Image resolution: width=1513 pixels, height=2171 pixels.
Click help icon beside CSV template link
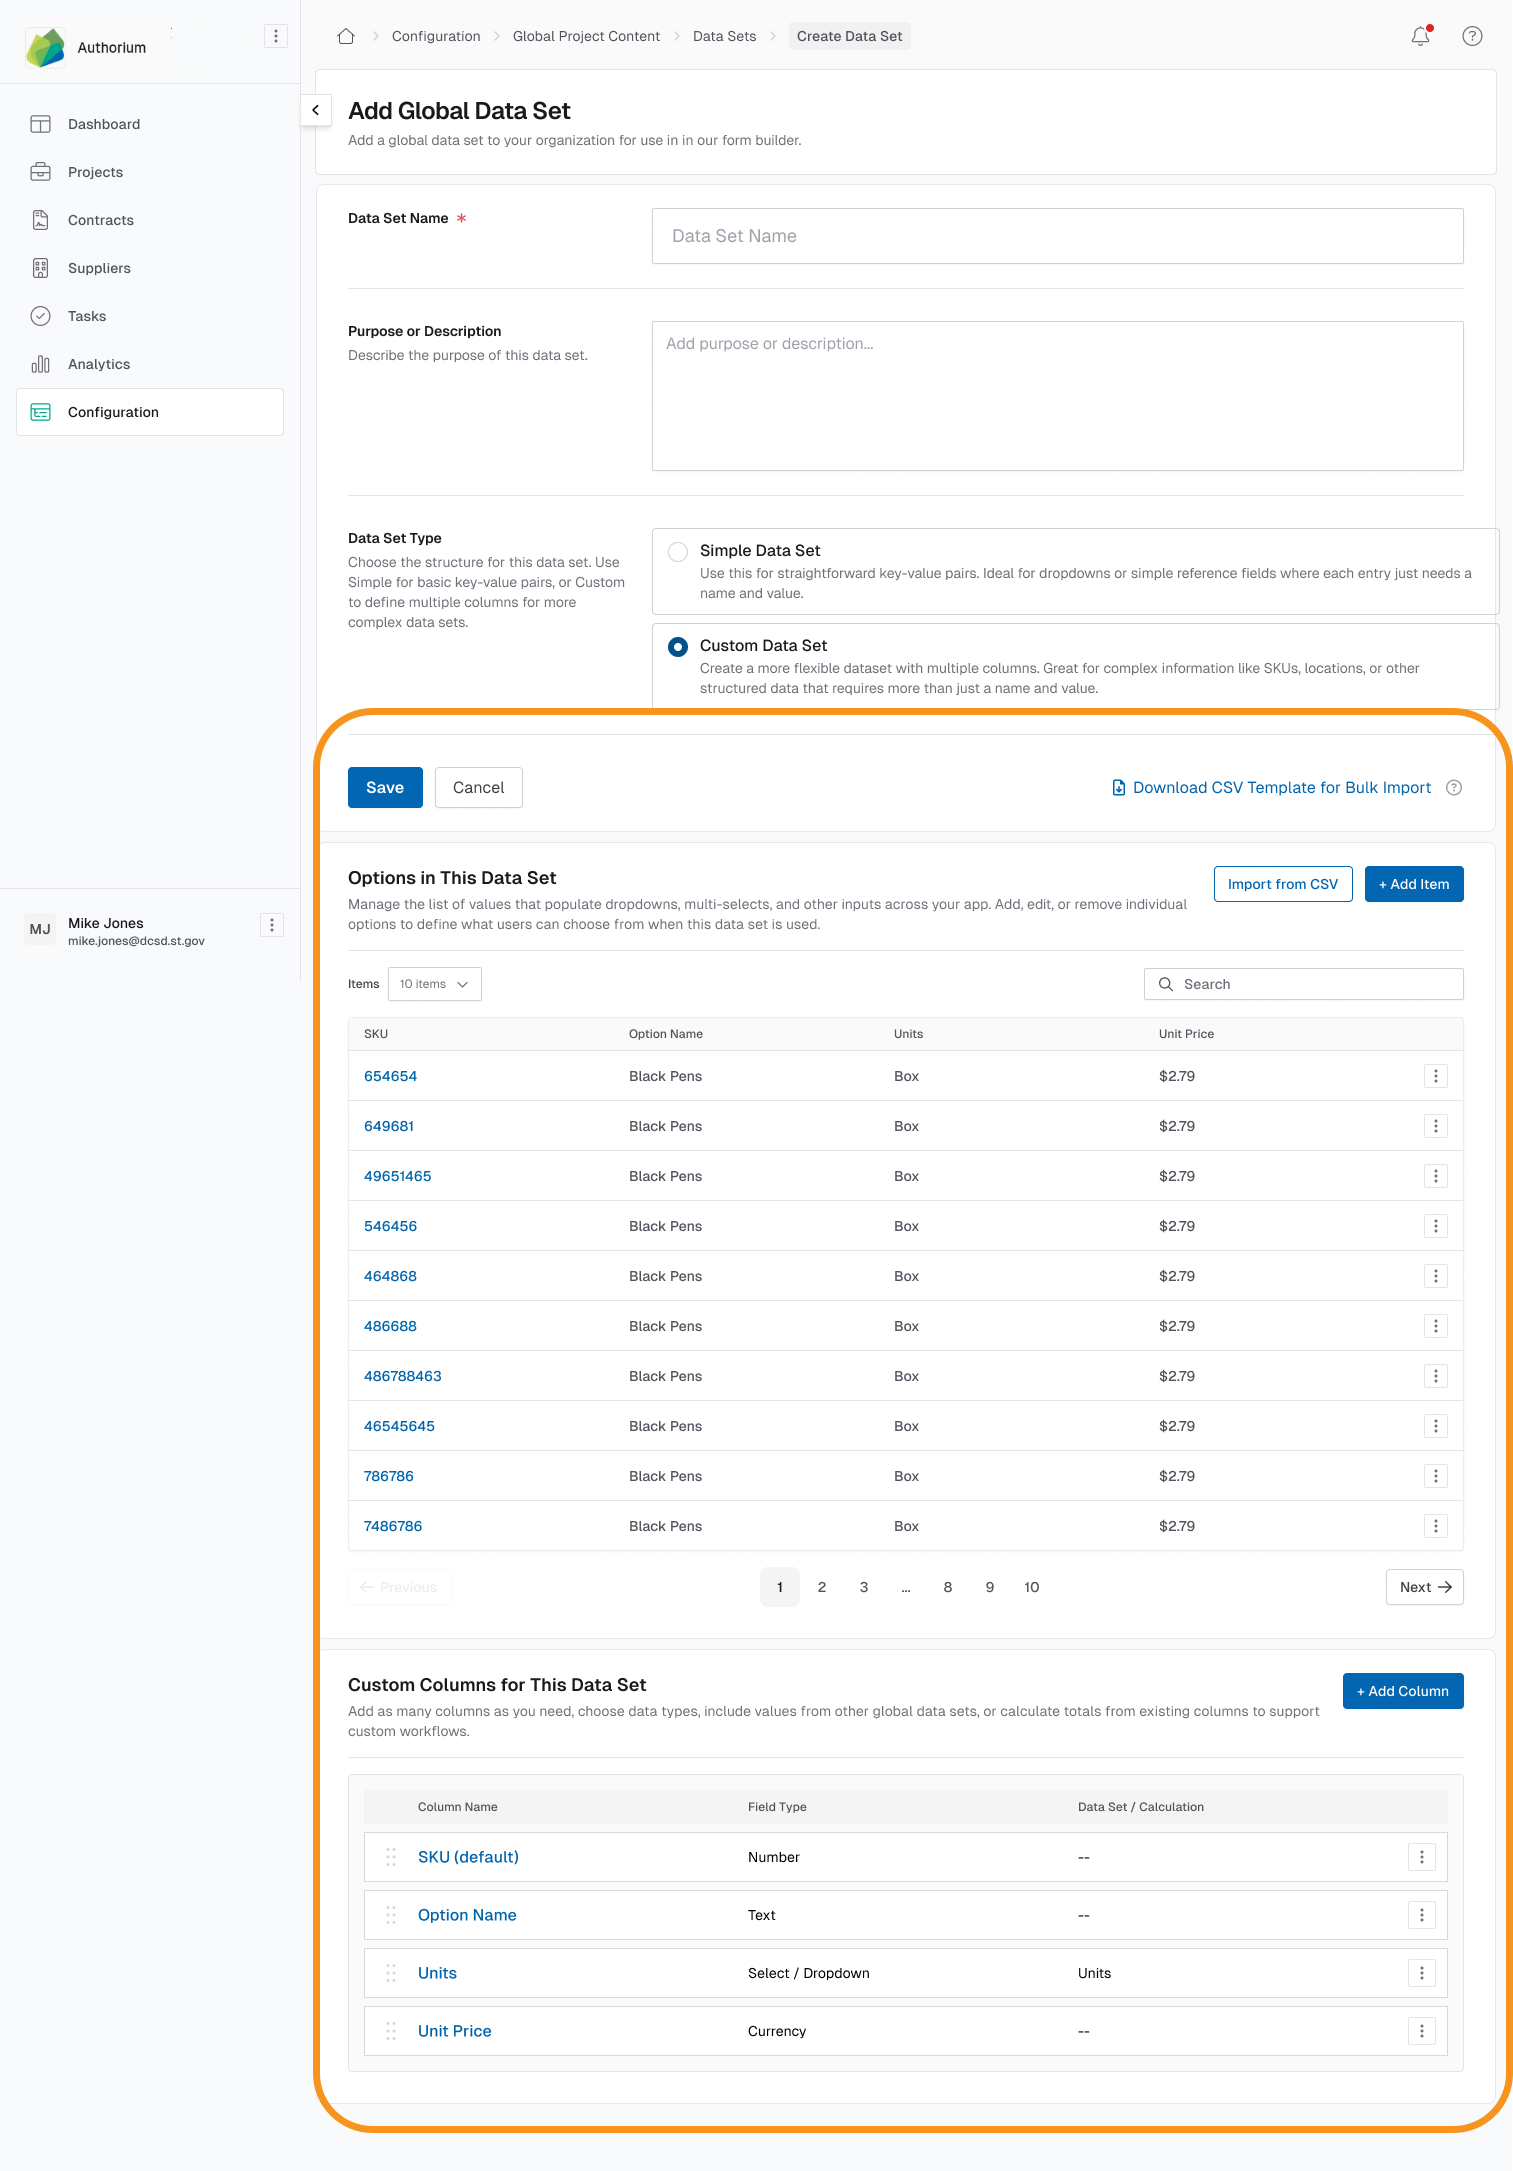[1454, 788]
